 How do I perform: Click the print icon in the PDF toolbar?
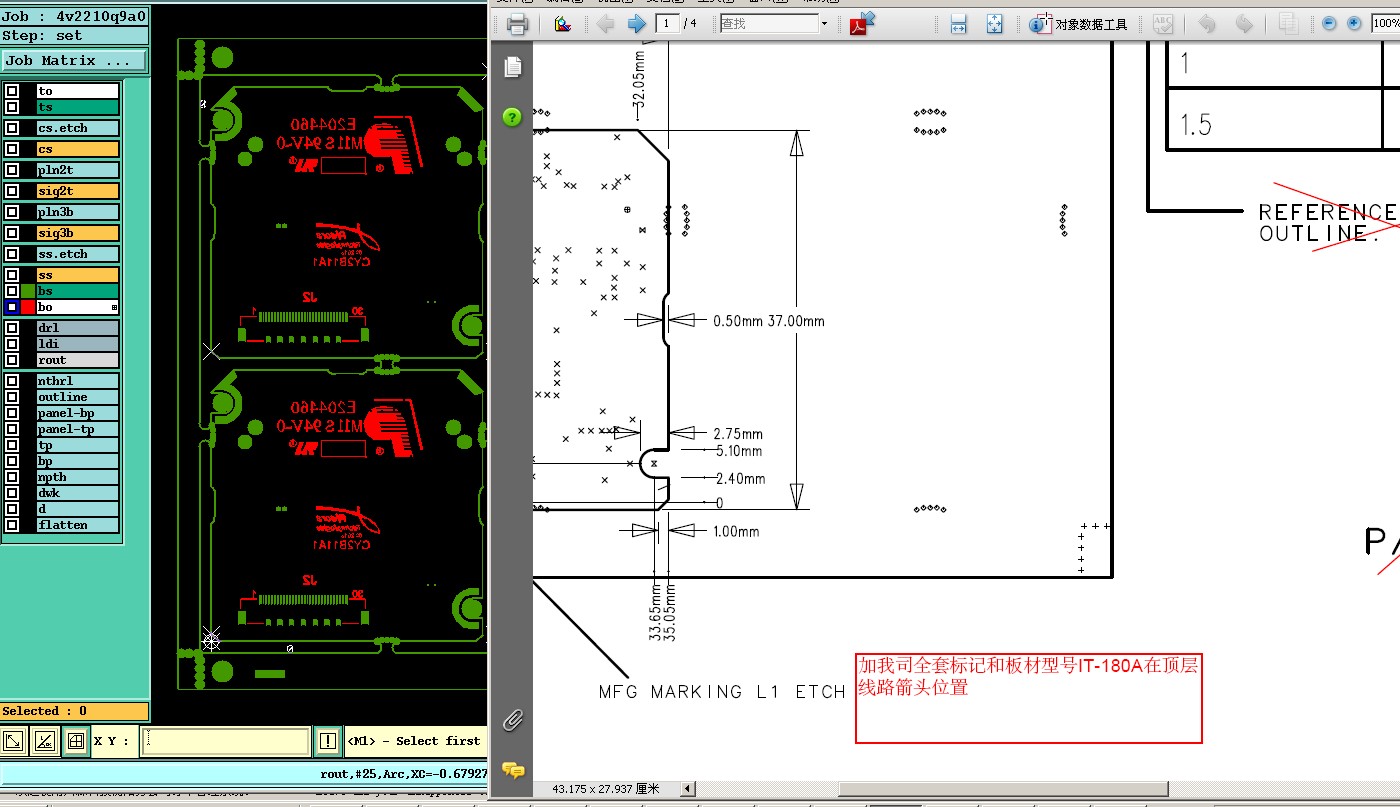click(517, 24)
